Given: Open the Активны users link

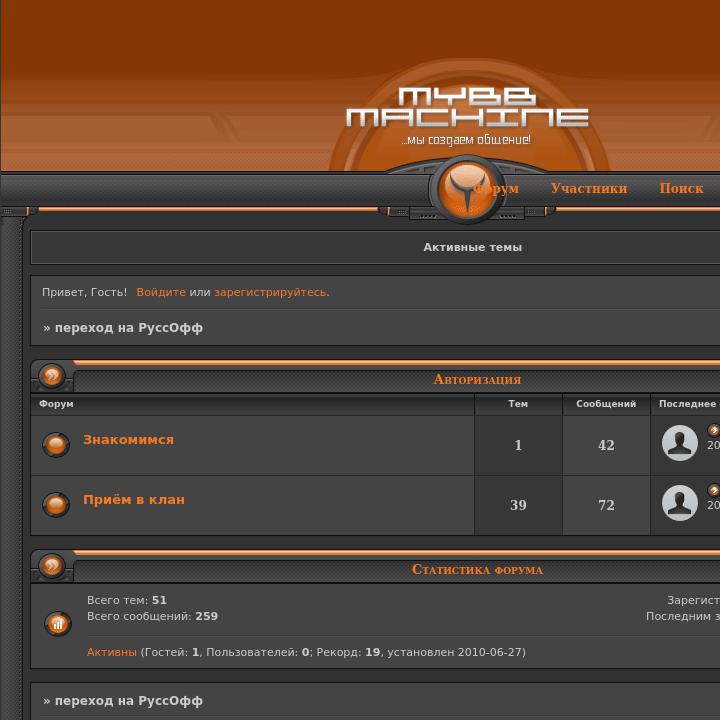Looking at the screenshot, I should click(x=112, y=652).
